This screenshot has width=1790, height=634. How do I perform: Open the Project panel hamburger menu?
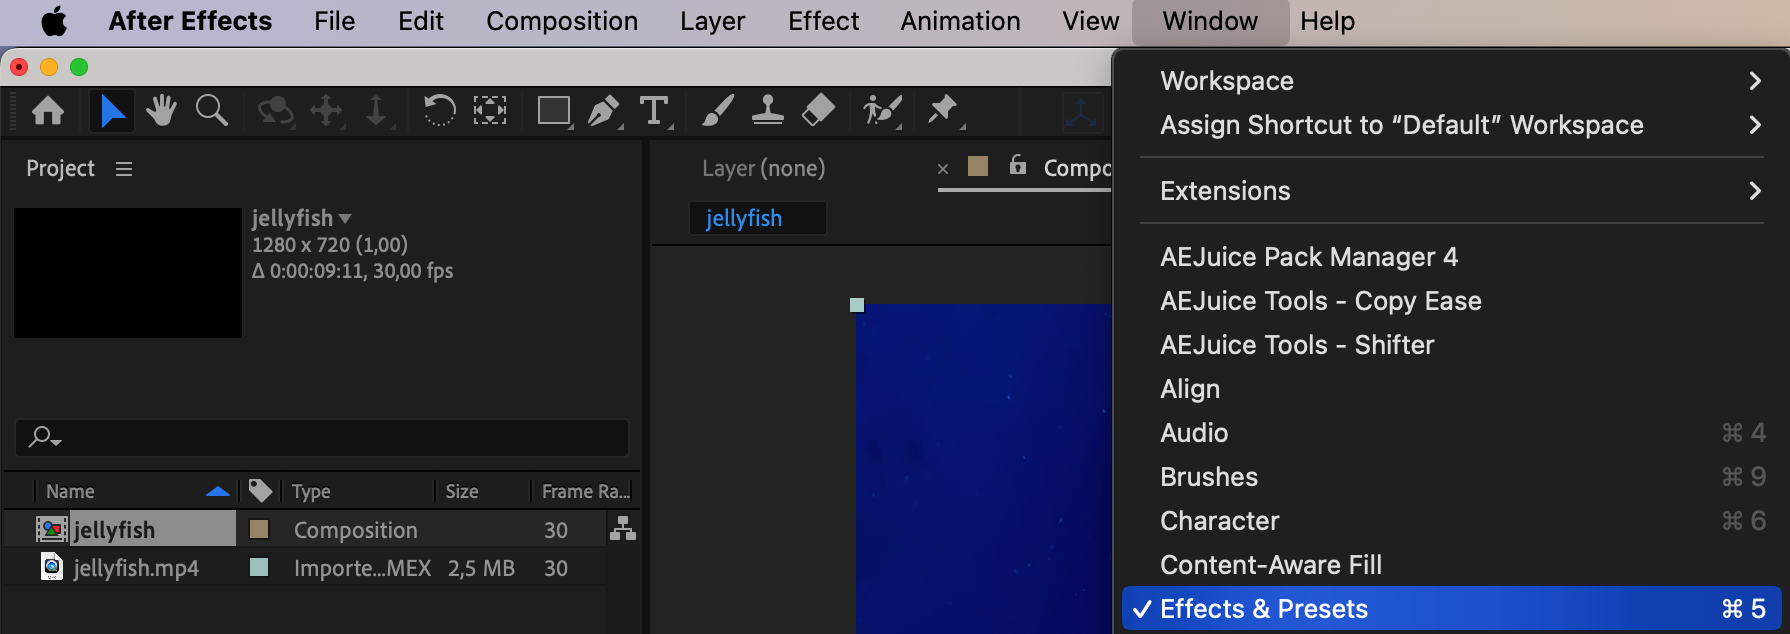tap(124, 169)
